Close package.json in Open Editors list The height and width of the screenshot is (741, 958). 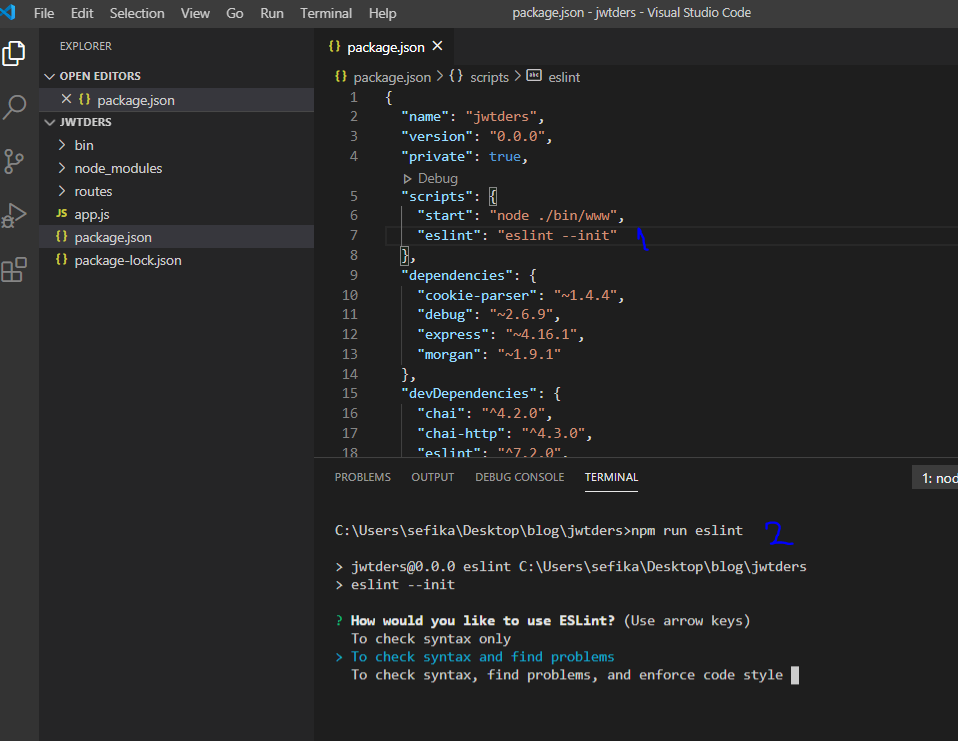67,99
